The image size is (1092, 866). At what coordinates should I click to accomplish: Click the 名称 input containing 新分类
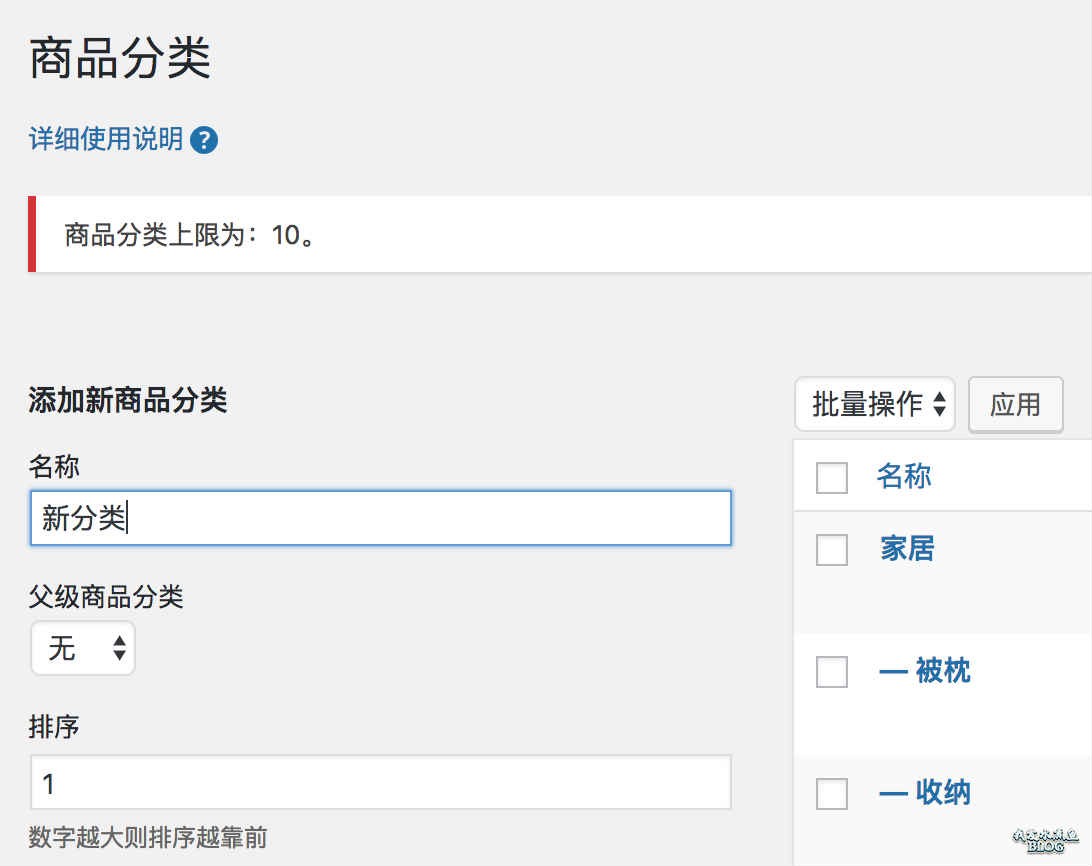click(x=380, y=518)
